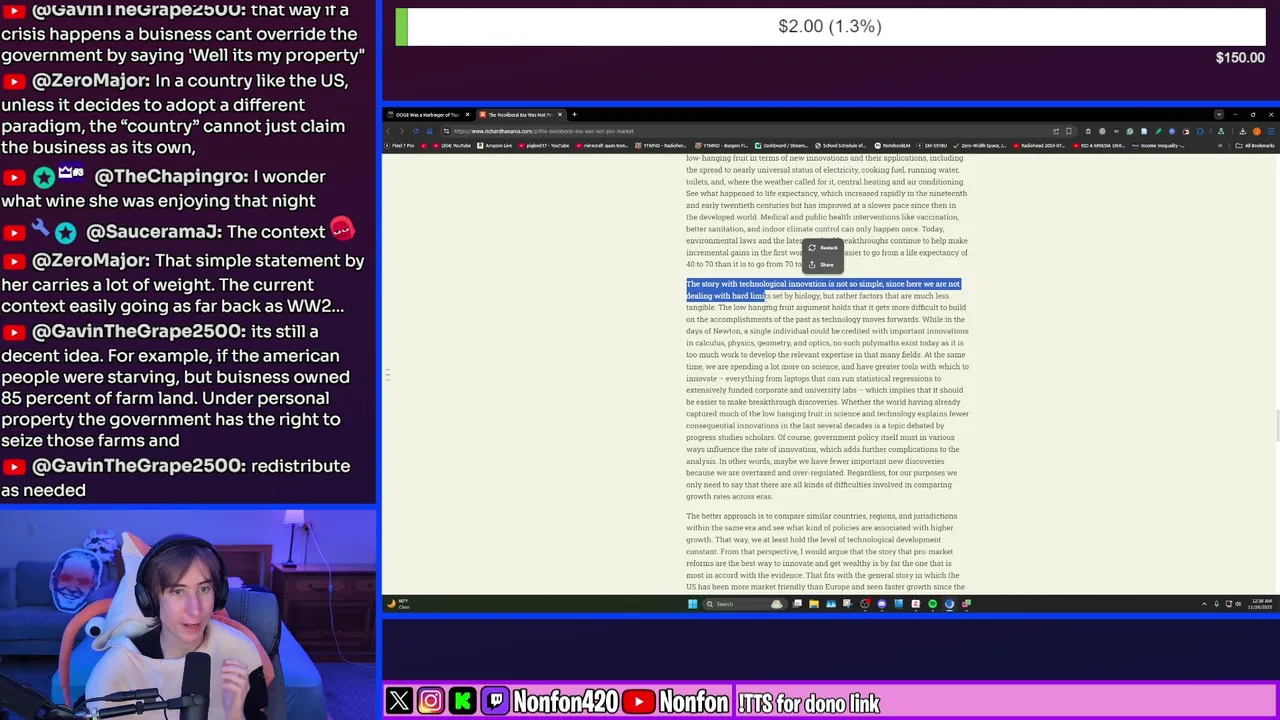The height and width of the screenshot is (720, 1280).
Task: Click the !TTS for dono link text
Action: [808, 703]
